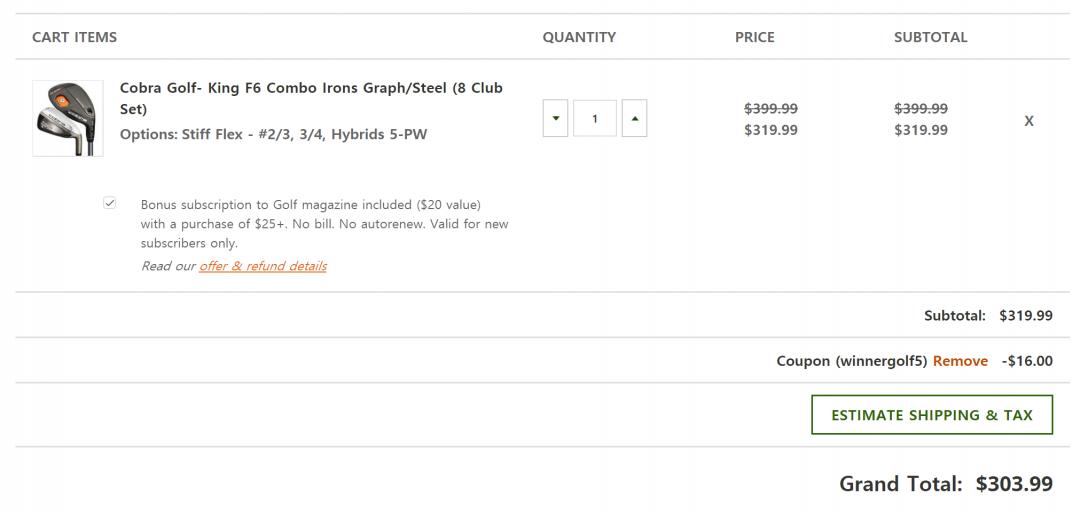The height and width of the screenshot is (512, 1080).
Task: Uncheck the bonus Golf magazine subscription checkbox
Action: coord(110,203)
